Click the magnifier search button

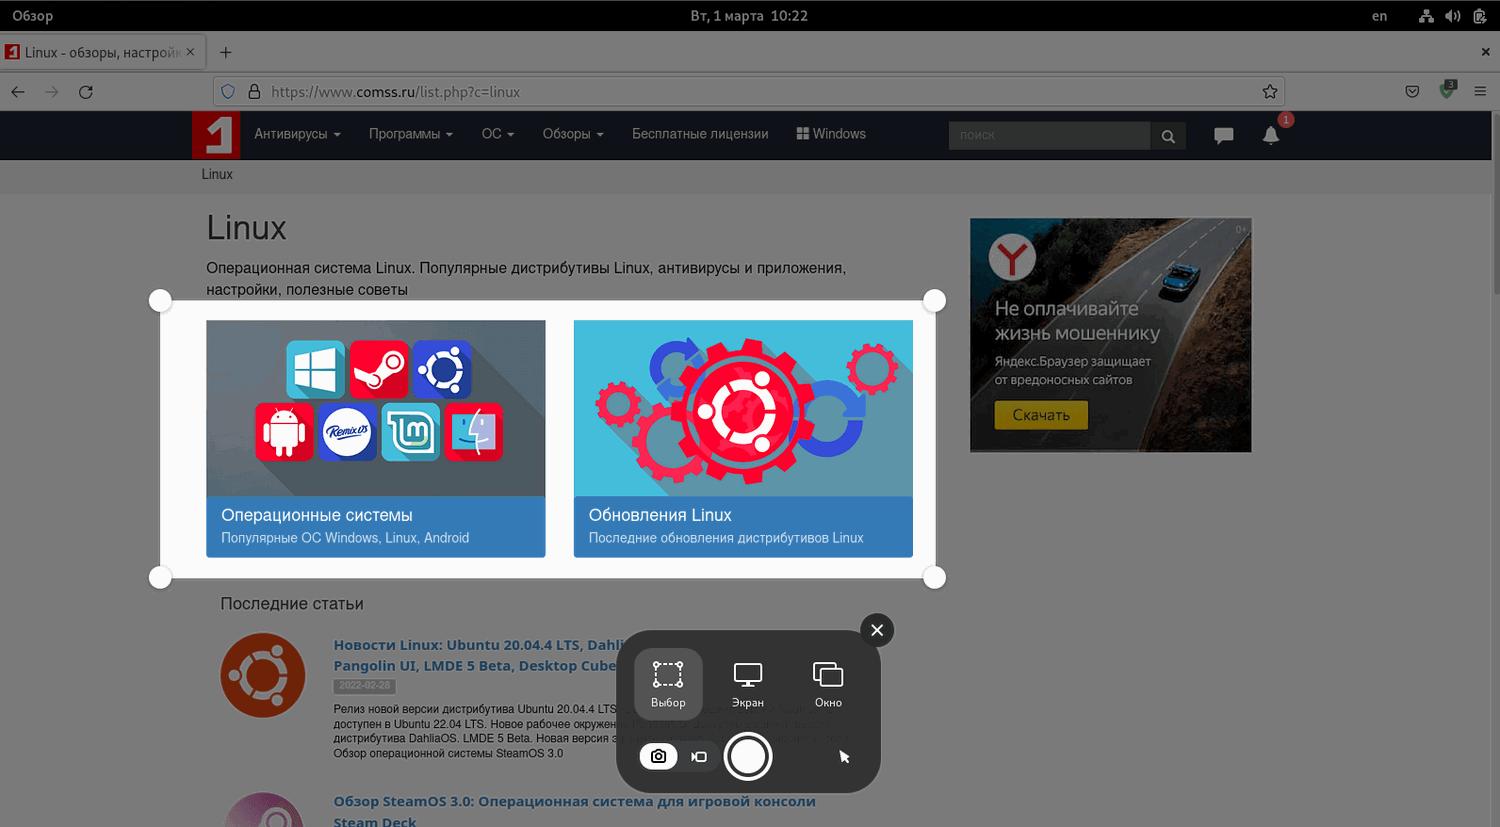1168,135
